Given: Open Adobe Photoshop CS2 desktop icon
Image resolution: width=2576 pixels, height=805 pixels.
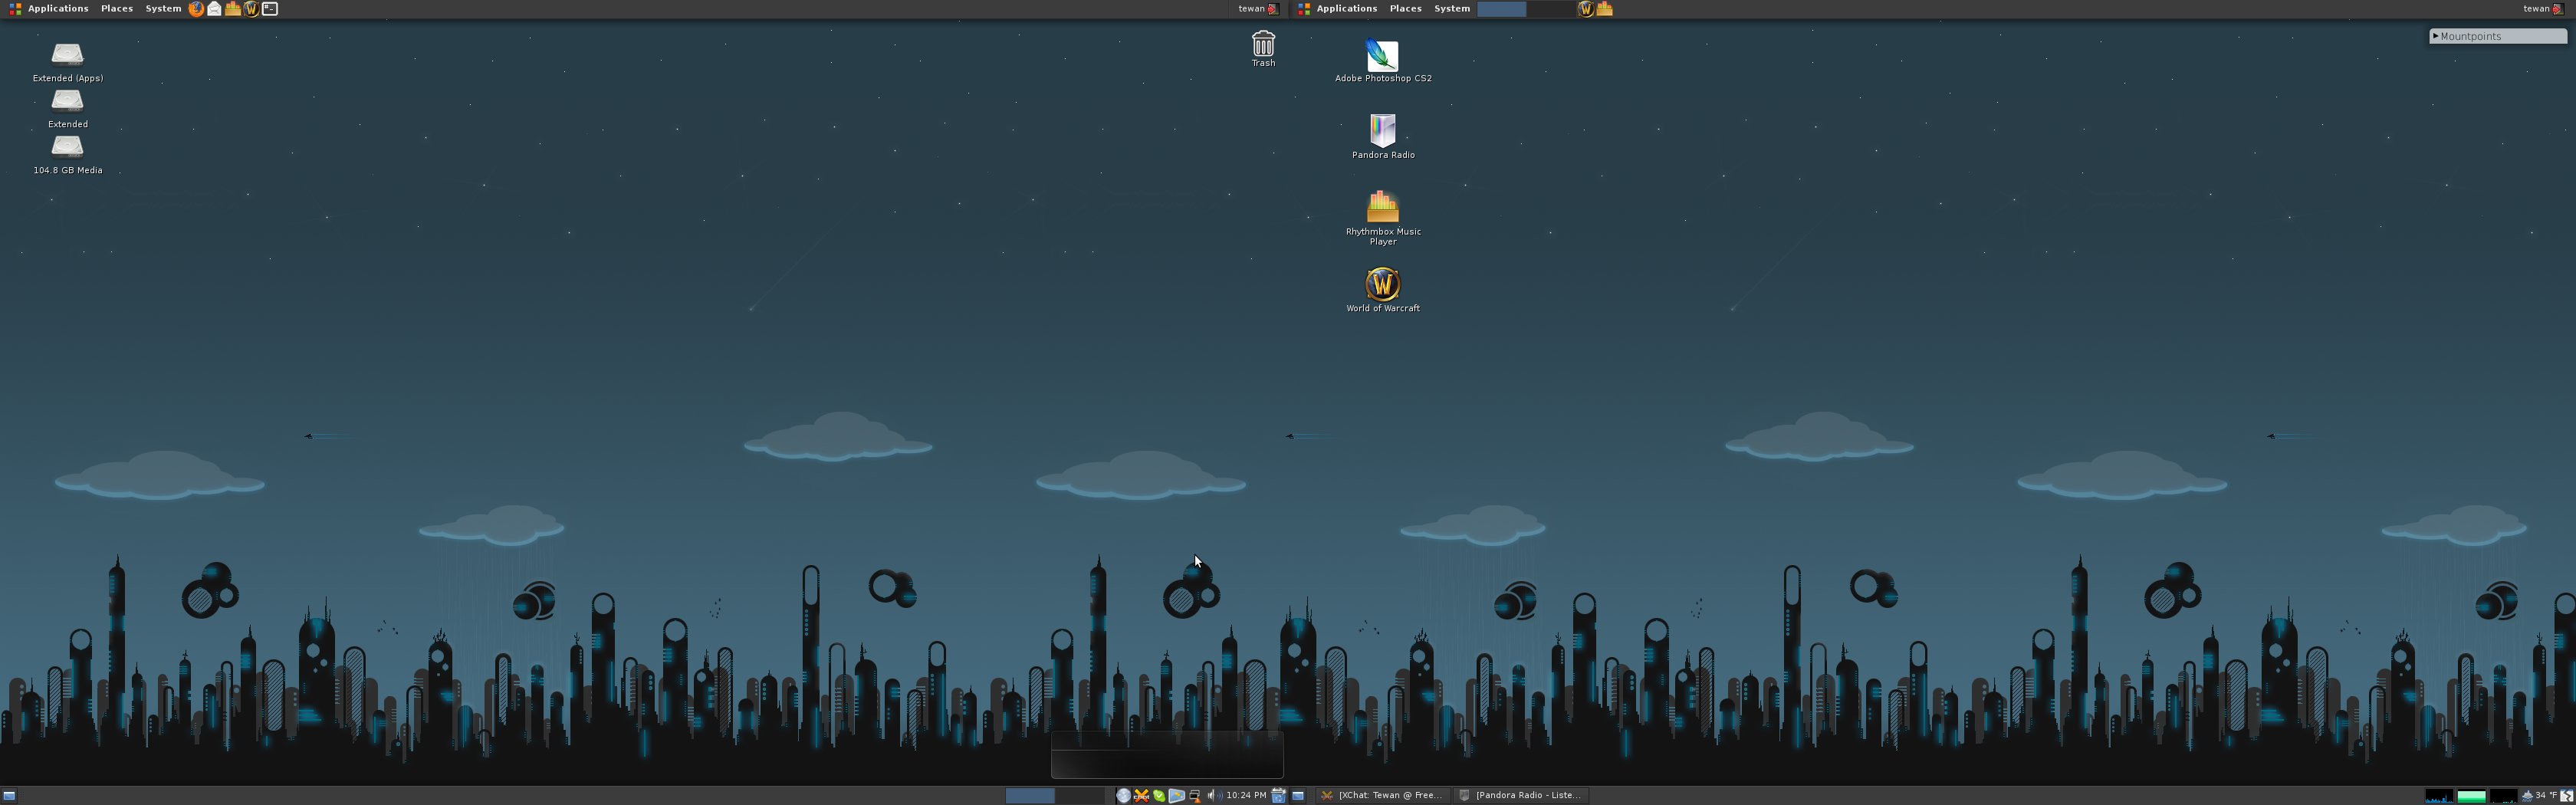Looking at the screenshot, I should [x=1382, y=57].
